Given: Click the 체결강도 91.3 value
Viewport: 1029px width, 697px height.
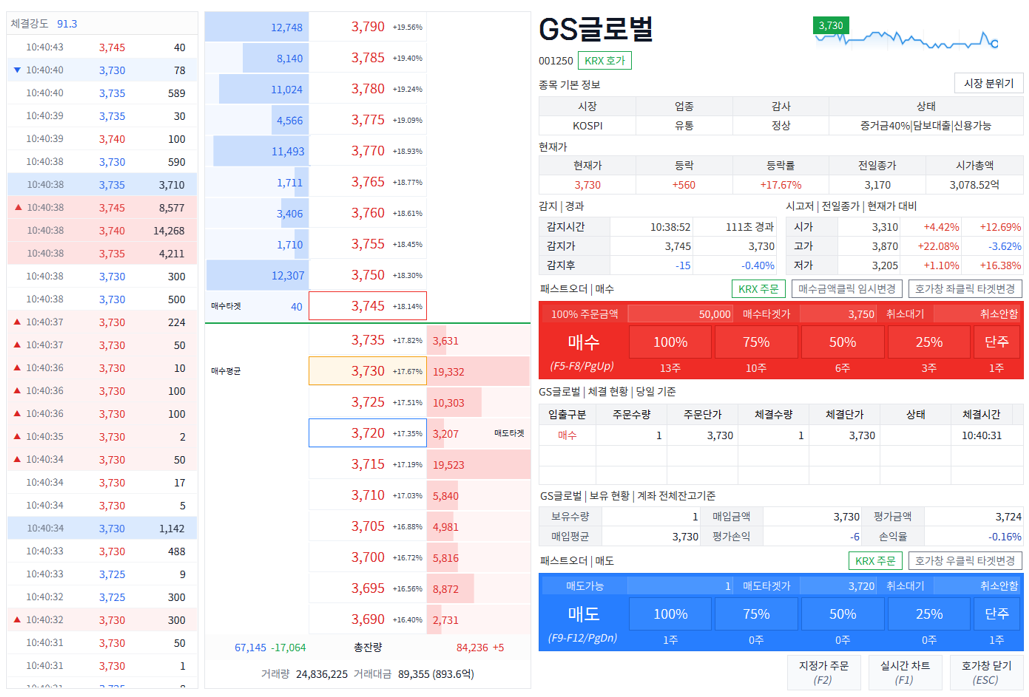Looking at the screenshot, I should pyautogui.click(x=67, y=24).
